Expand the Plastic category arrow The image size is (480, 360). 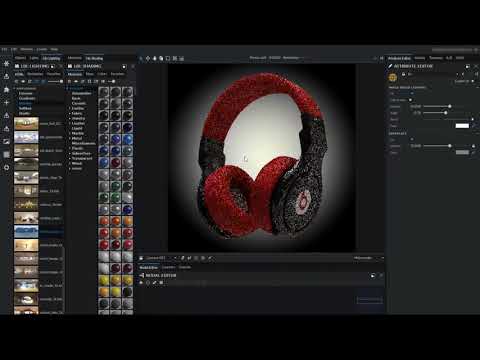[x=70, y=148]
